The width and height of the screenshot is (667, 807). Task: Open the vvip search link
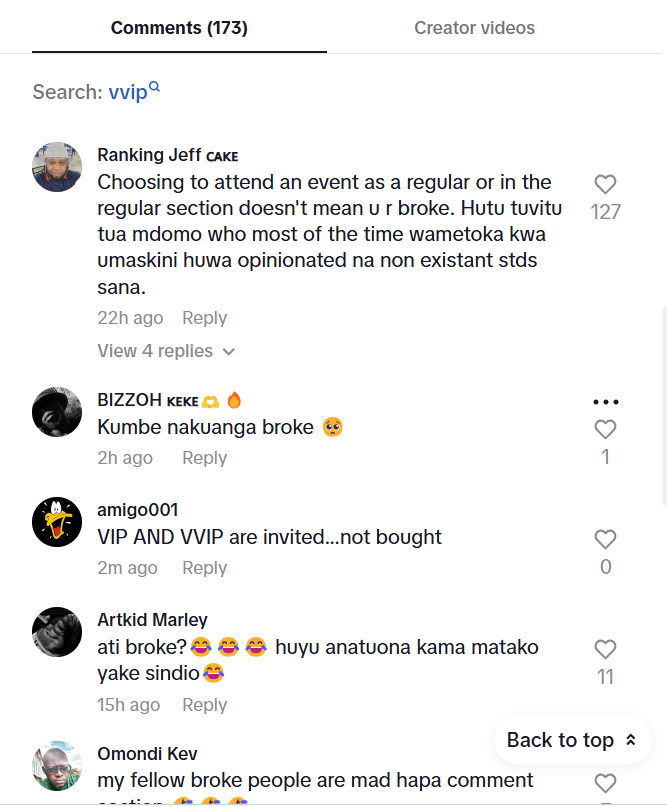(127, 93)
